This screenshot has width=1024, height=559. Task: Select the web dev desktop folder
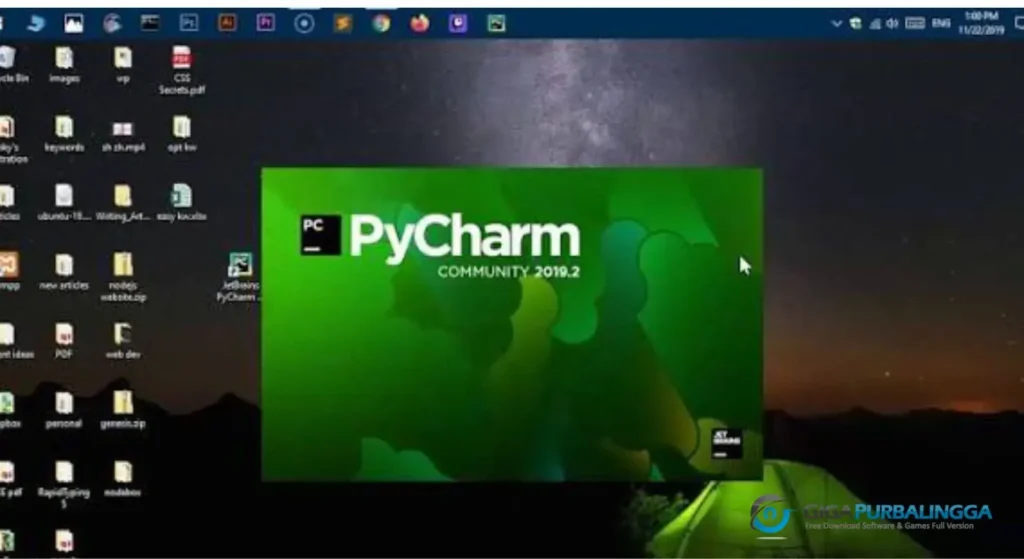[123, 342]
